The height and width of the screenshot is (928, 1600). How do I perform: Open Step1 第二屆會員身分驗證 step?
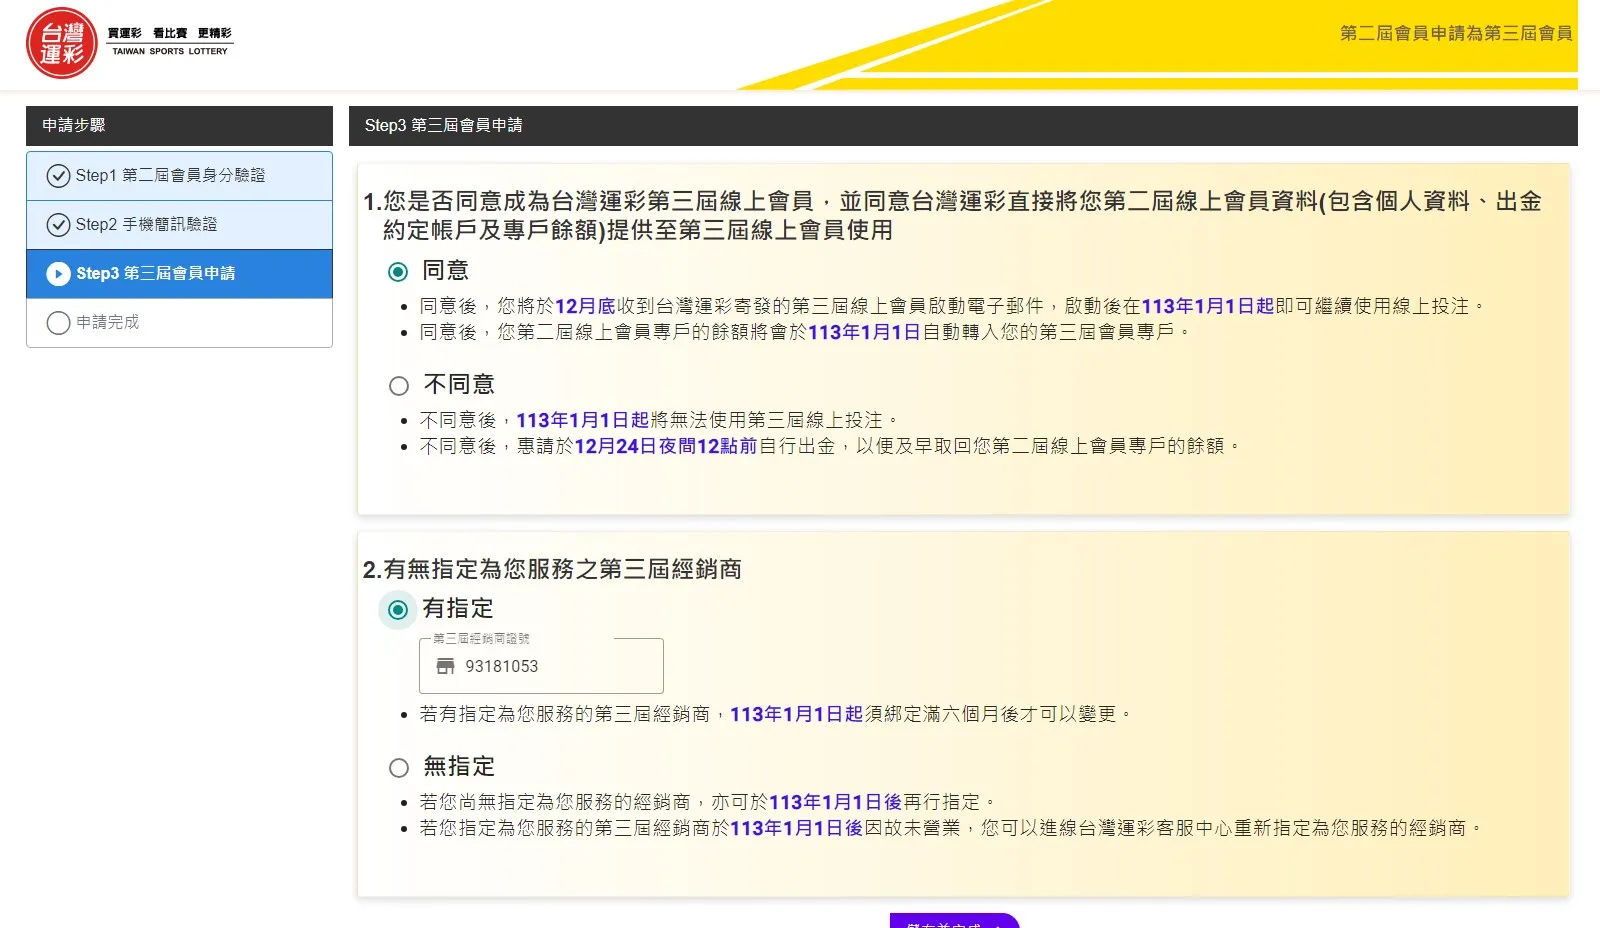click(x=179, y=176)
